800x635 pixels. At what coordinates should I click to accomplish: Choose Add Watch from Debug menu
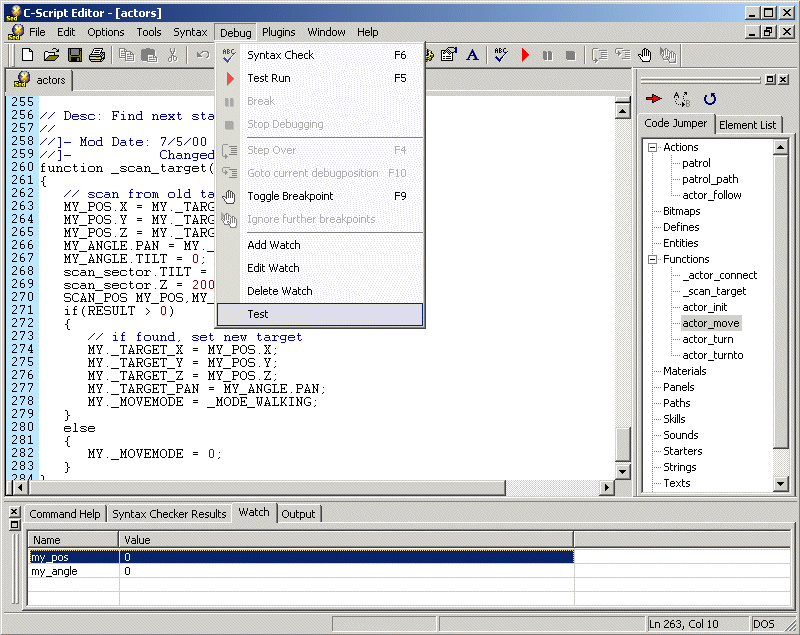tap(273, 245)
